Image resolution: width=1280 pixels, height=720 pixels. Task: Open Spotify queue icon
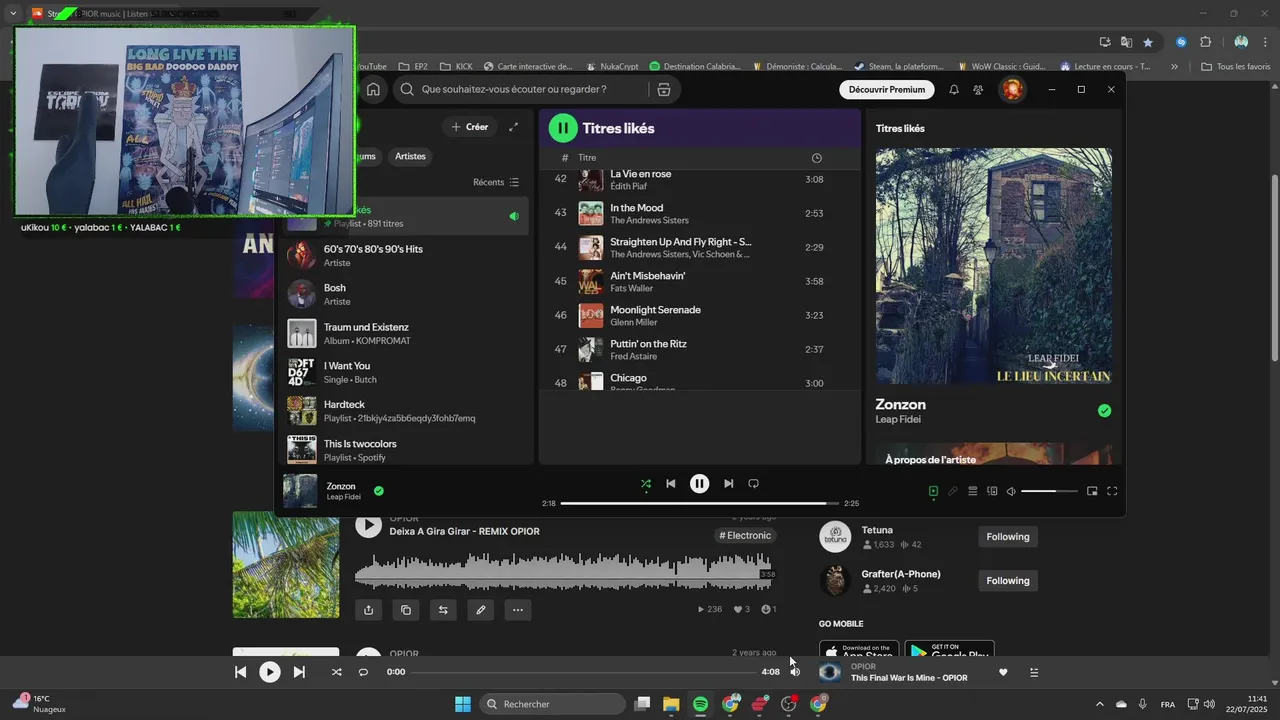pos(972,491)
